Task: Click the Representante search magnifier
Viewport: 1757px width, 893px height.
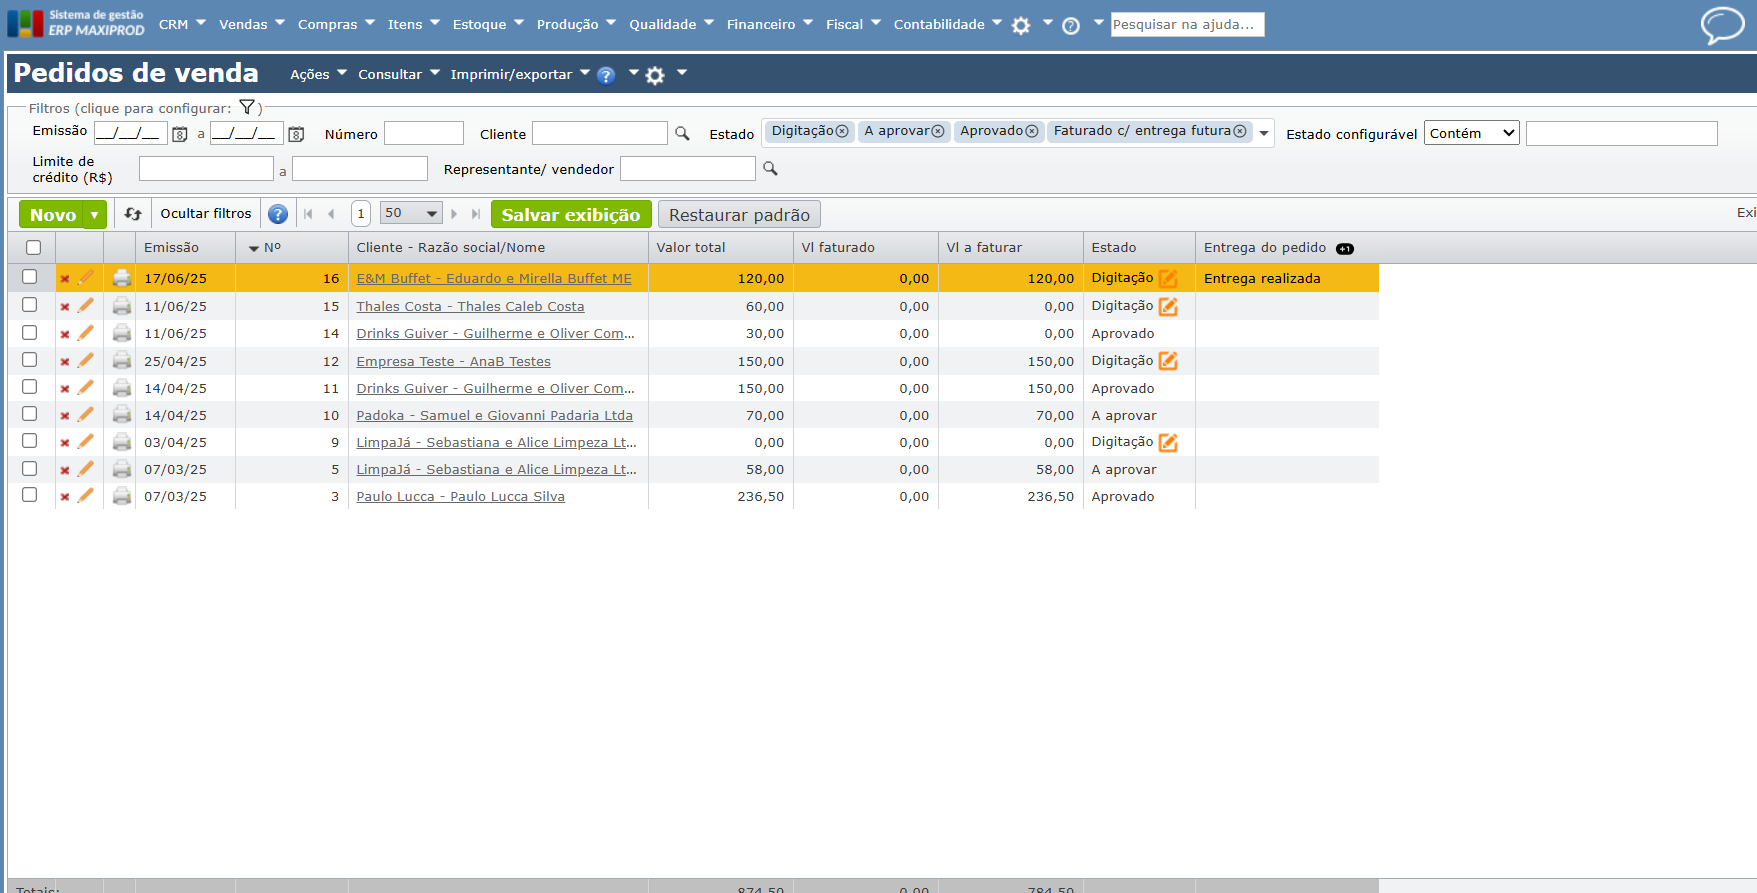Action: [770, 168]
